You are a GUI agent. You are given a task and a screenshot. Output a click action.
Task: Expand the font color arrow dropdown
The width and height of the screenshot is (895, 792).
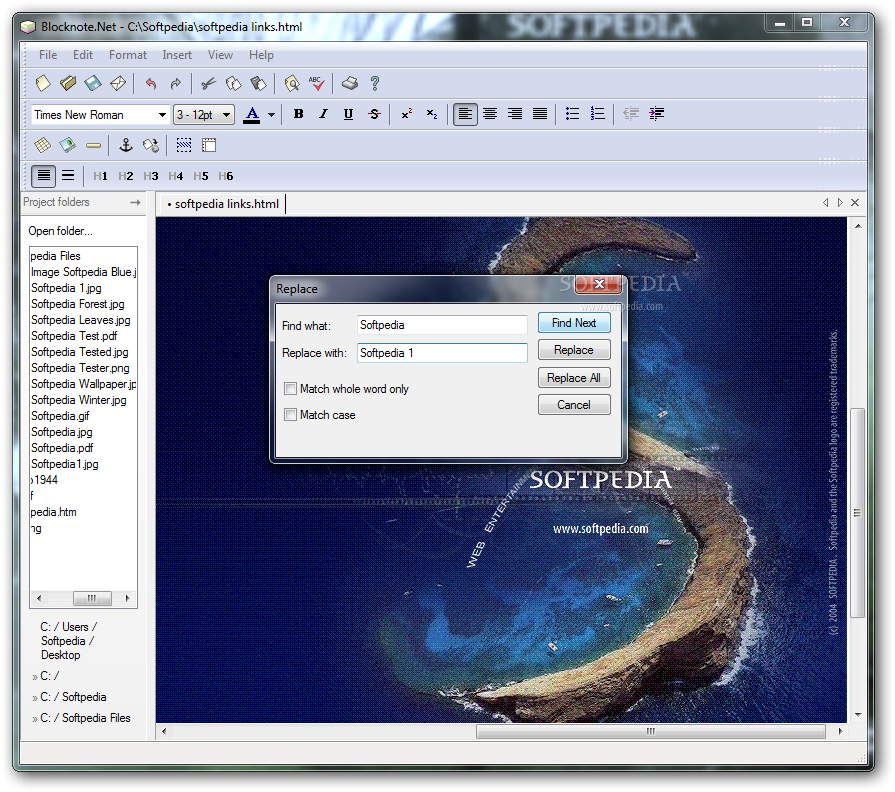coord(272,115)
